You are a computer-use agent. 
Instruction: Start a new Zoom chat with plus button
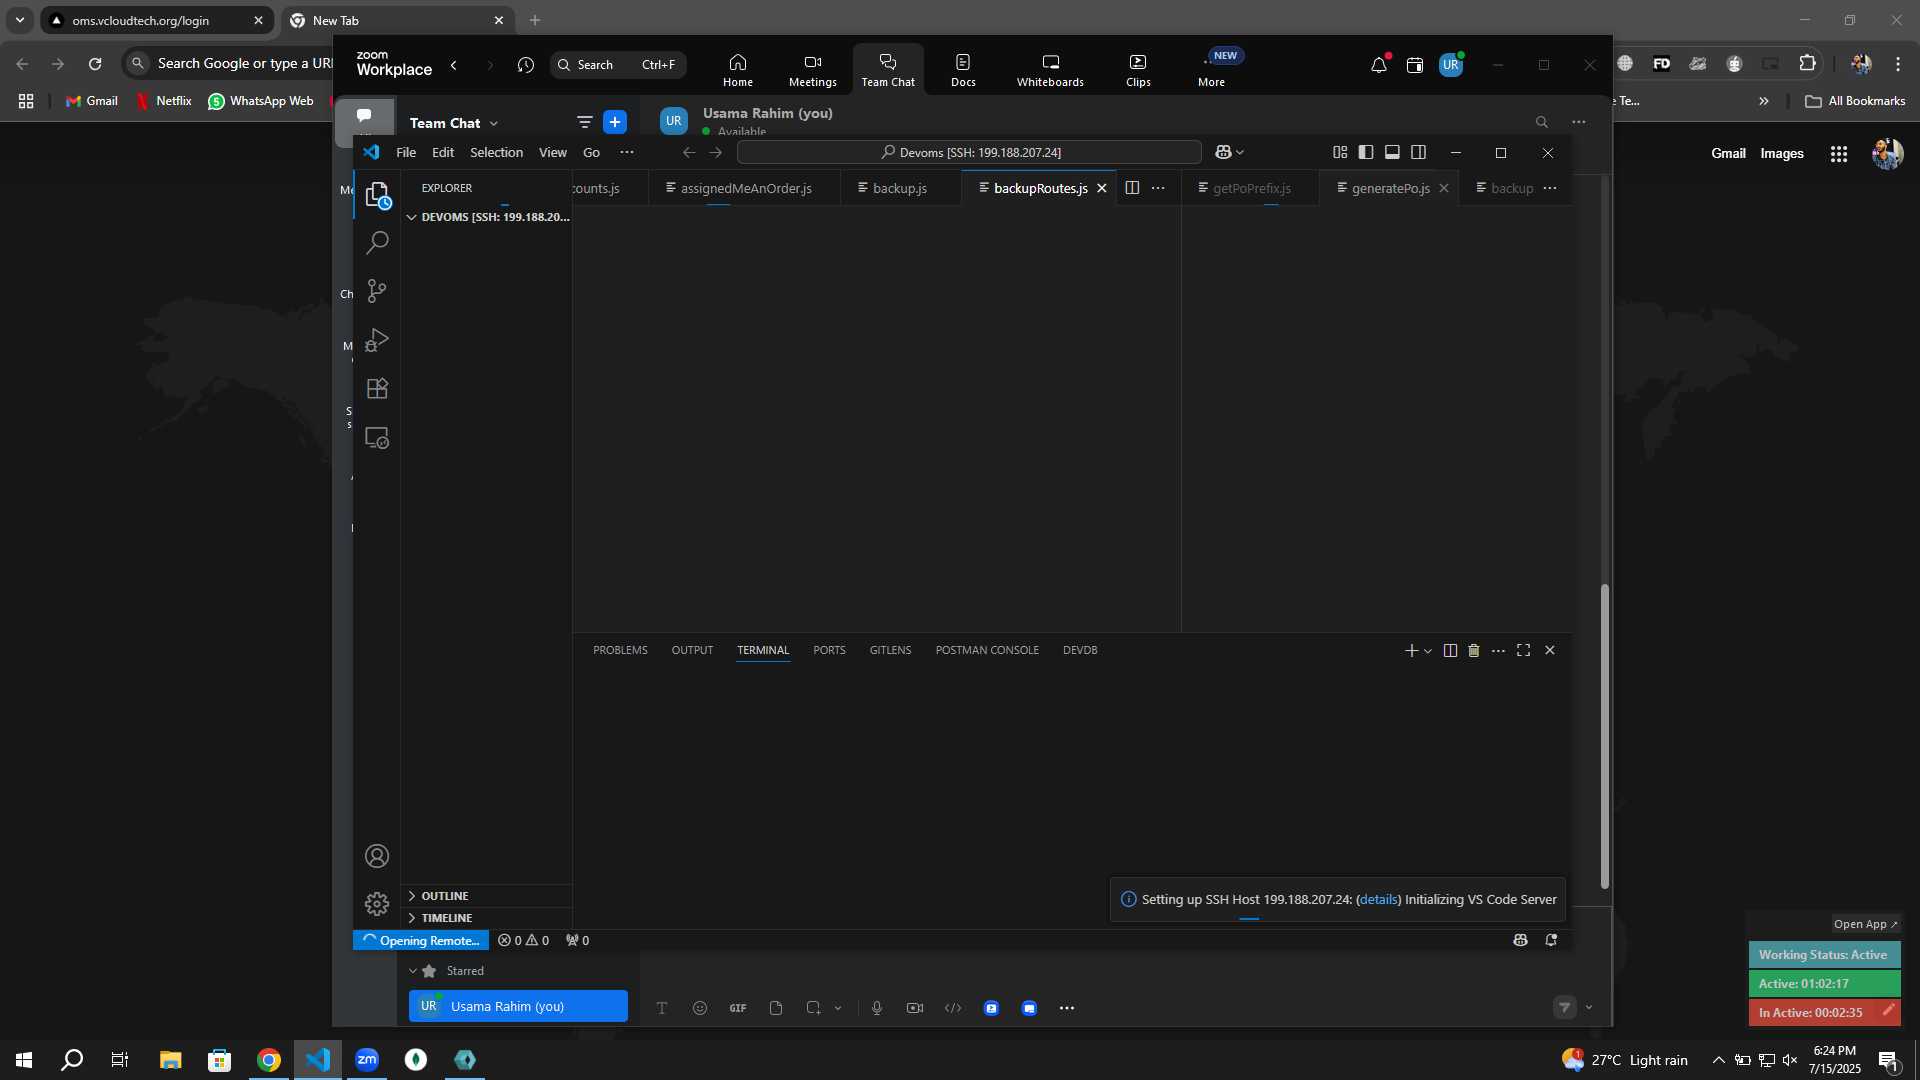click(x=615, y=122)
